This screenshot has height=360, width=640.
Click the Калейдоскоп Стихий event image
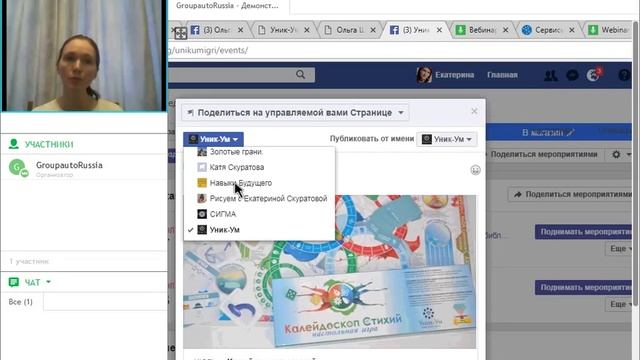(x=329, y=271)
